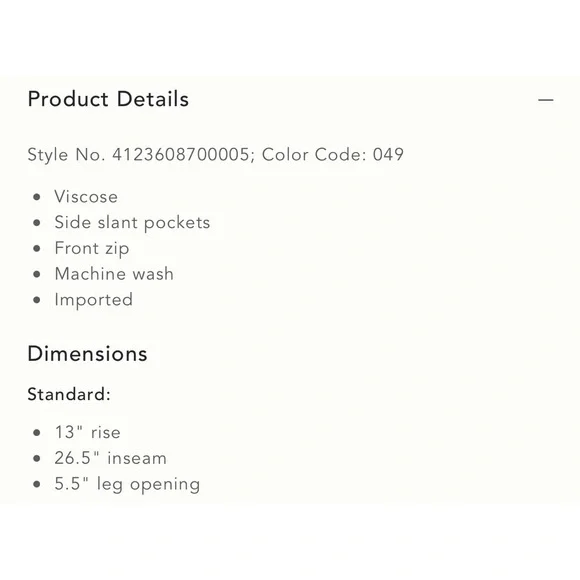Click the Dimensions heading
The width and height of the screenshot is (580, 580).
[x=88, y=354]
